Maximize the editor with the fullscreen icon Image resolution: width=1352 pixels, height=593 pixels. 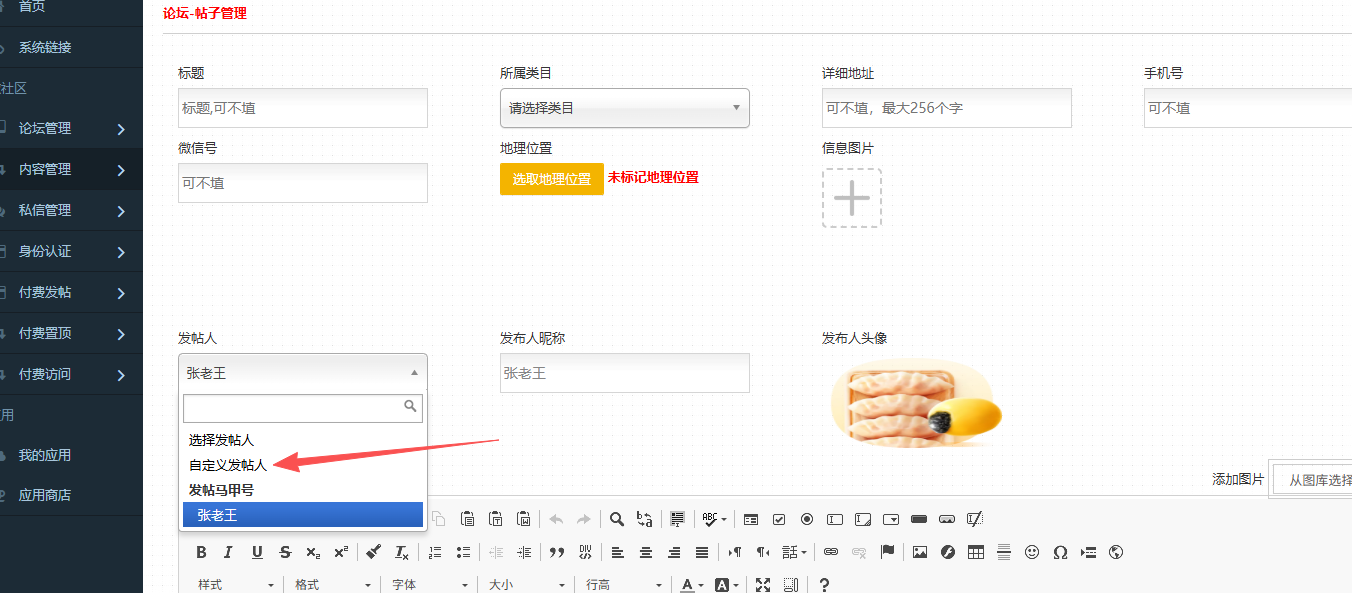(763, 585)
